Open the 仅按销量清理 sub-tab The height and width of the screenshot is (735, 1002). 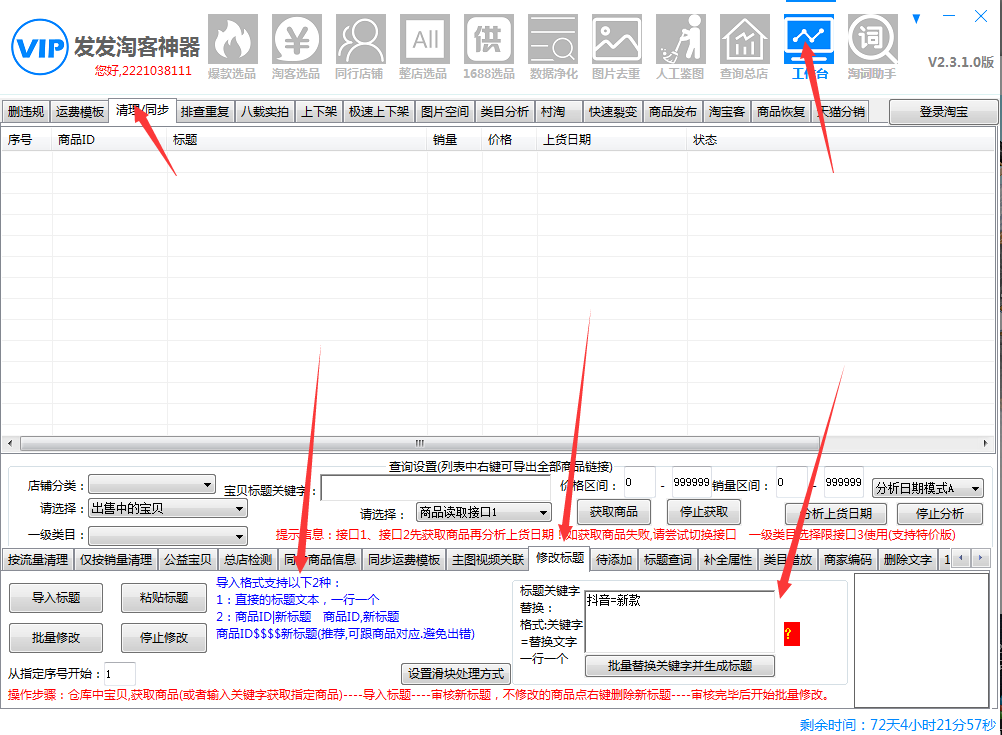[x=116, y=560]
